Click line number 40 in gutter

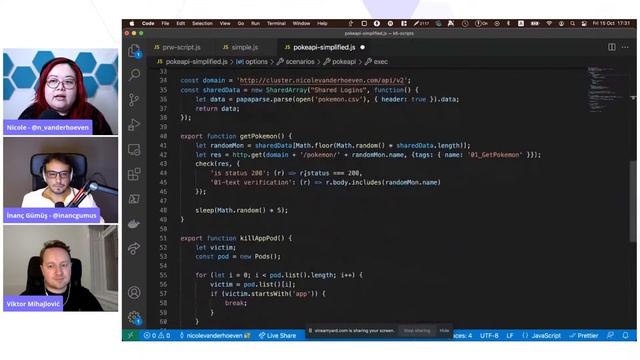tap(163, 136)
